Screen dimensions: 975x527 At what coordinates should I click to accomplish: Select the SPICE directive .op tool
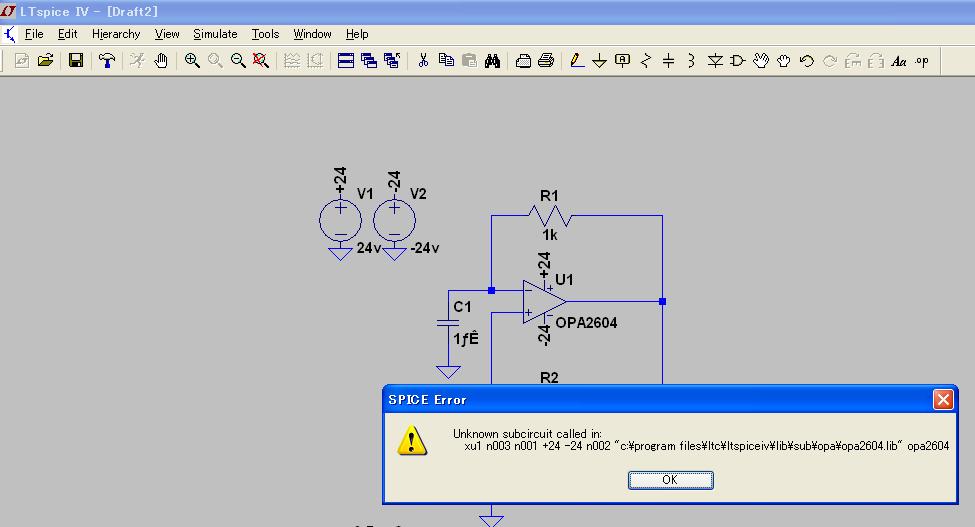pyautogui.click(x=922, y=61)
